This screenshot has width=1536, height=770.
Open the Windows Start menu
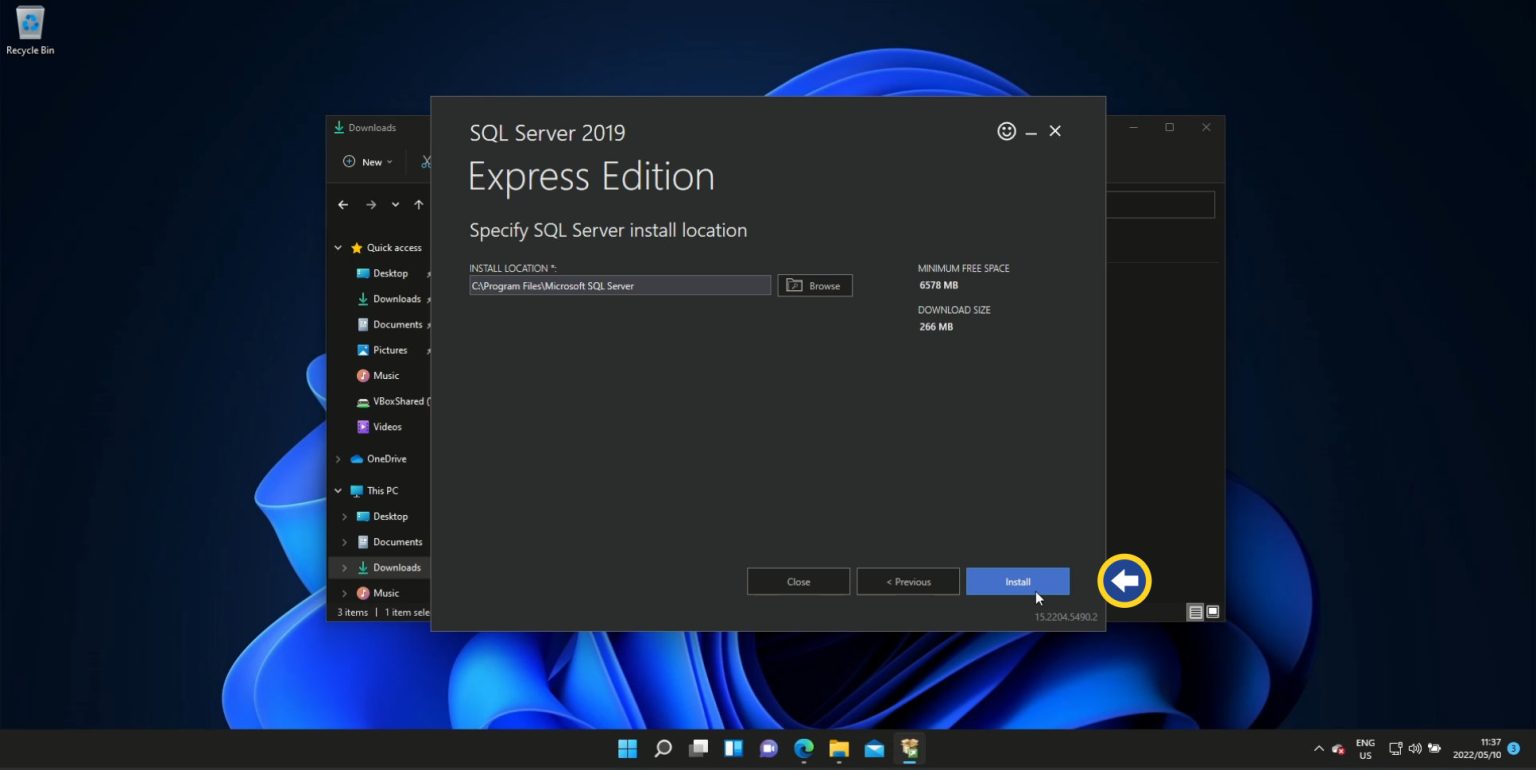[x=627, y=748]
